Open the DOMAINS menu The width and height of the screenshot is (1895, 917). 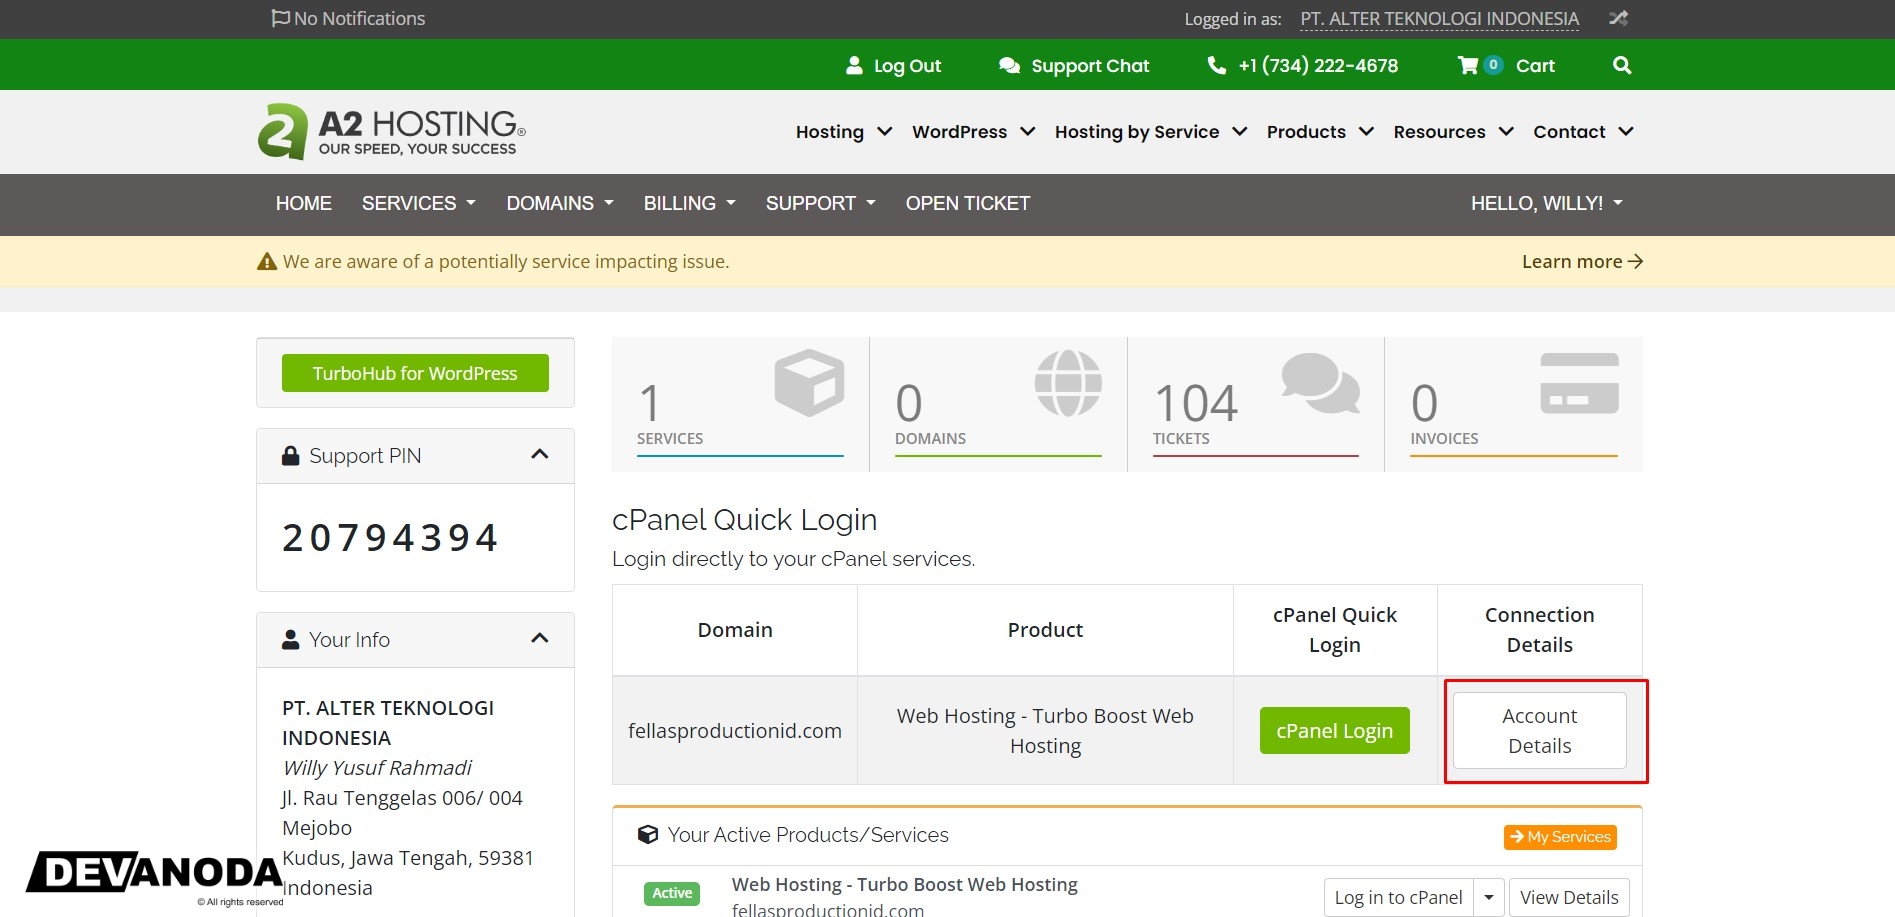click(x=560, y=204)
